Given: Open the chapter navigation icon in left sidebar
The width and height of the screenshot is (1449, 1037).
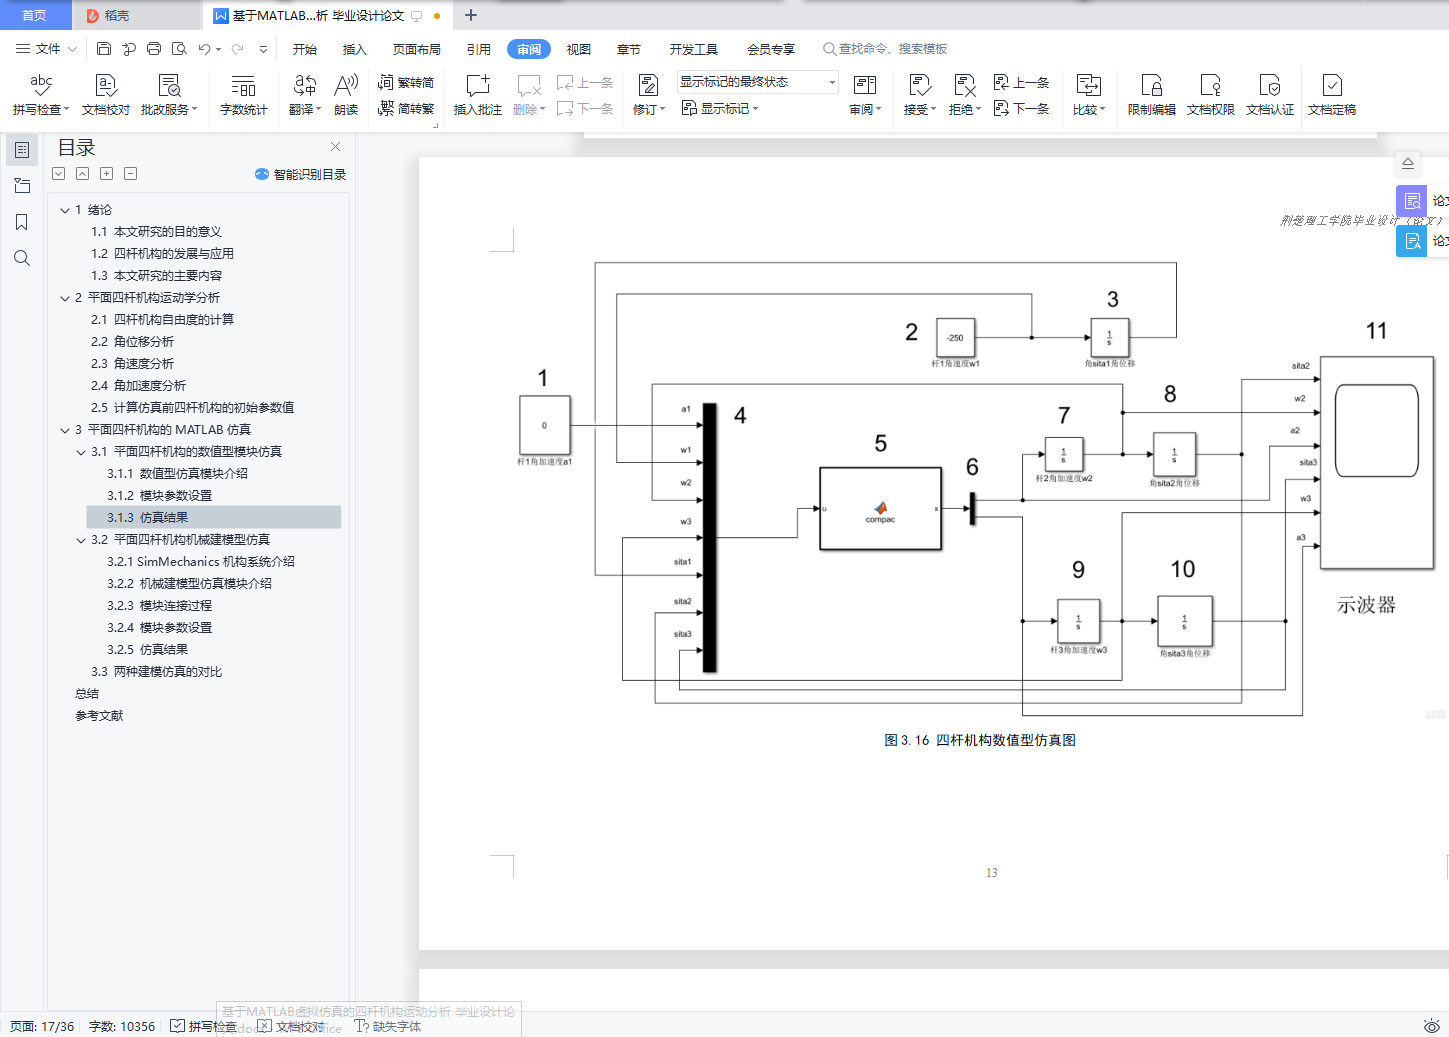Looking at the screenshot, I should click(x=22, y=186).
